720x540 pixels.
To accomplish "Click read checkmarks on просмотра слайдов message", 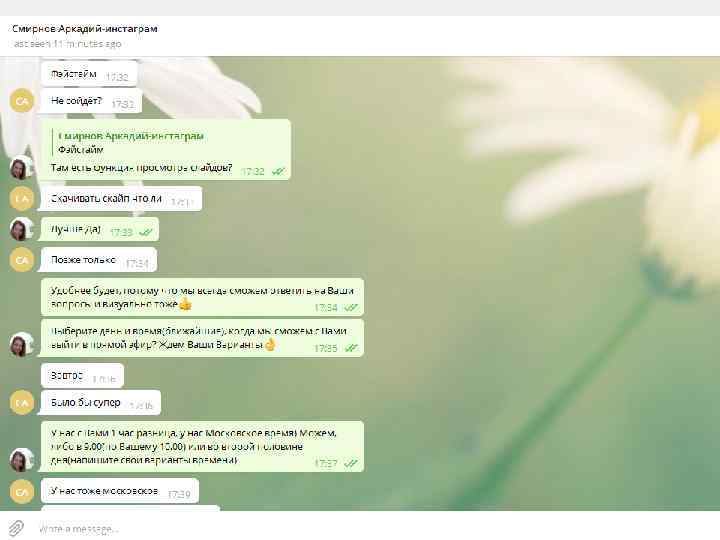I will click(278, 171).
